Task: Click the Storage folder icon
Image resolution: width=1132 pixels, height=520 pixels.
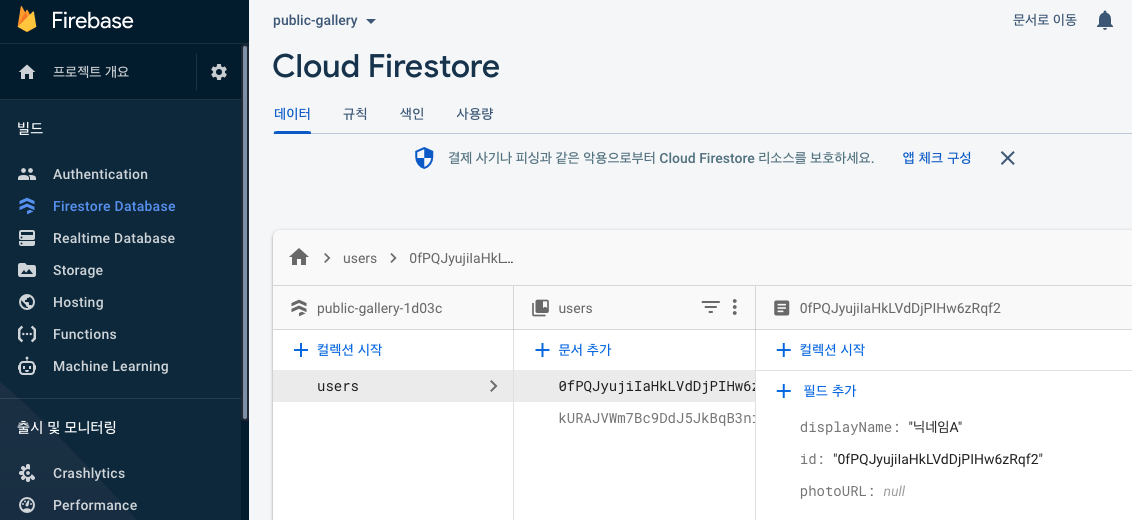Action: (x=27, y=270)
